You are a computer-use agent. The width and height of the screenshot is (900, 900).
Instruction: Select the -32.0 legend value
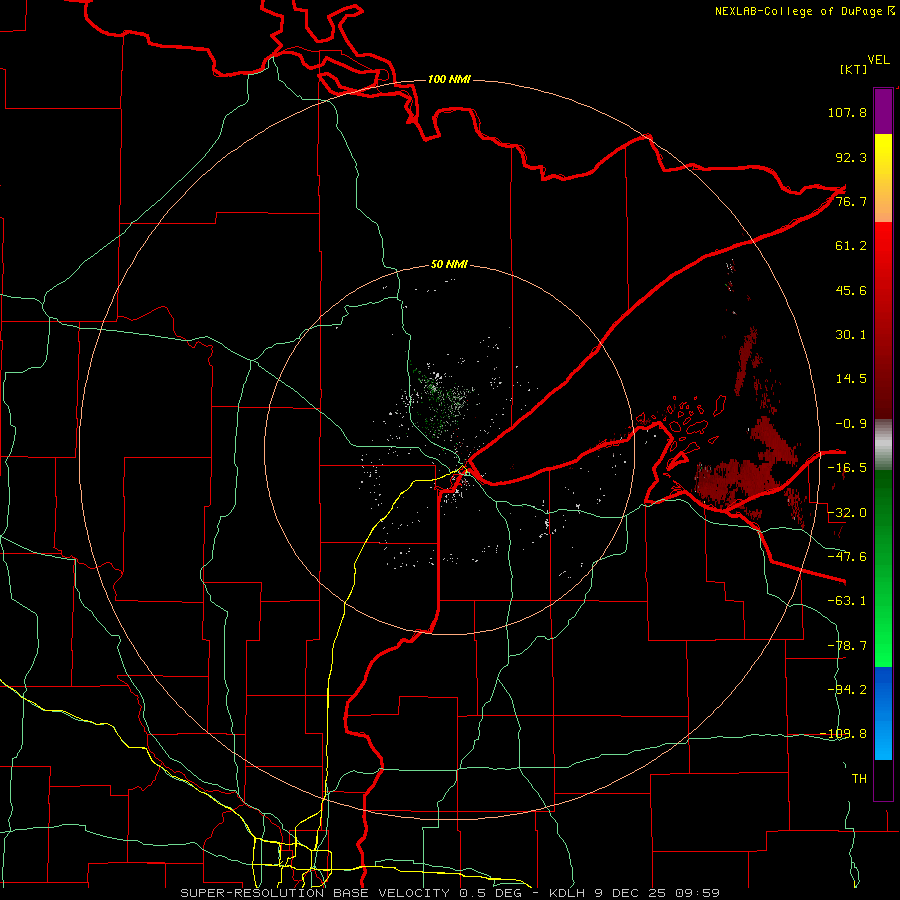tap(847, 513)
